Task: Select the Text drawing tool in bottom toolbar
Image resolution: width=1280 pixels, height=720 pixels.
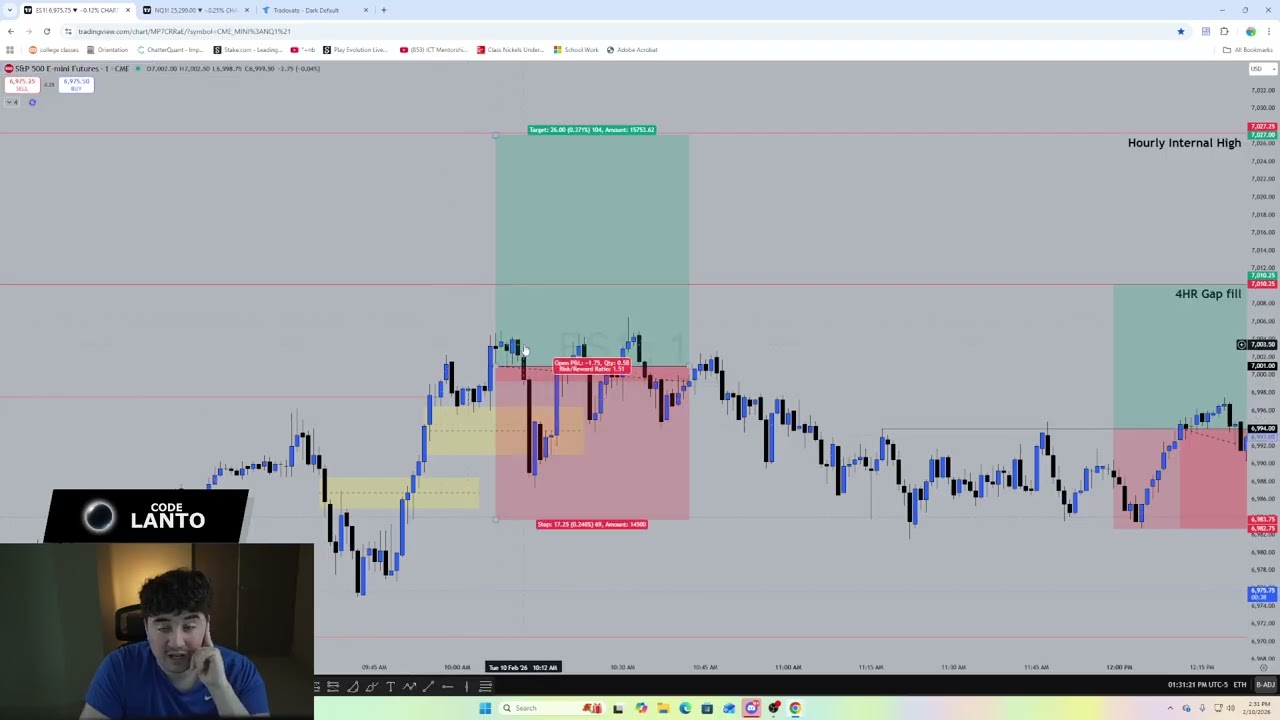Action: (x=390, y=686)
